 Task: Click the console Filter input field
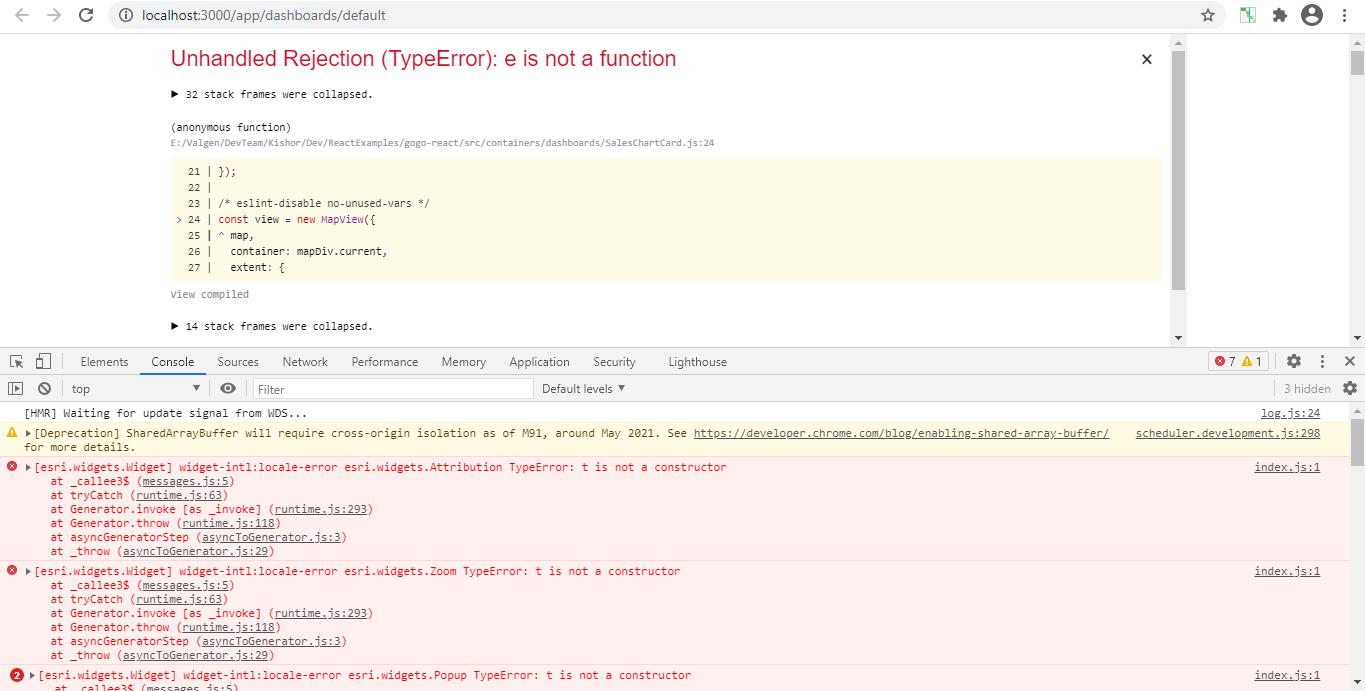pyautogui.click(x=393, y=389)
